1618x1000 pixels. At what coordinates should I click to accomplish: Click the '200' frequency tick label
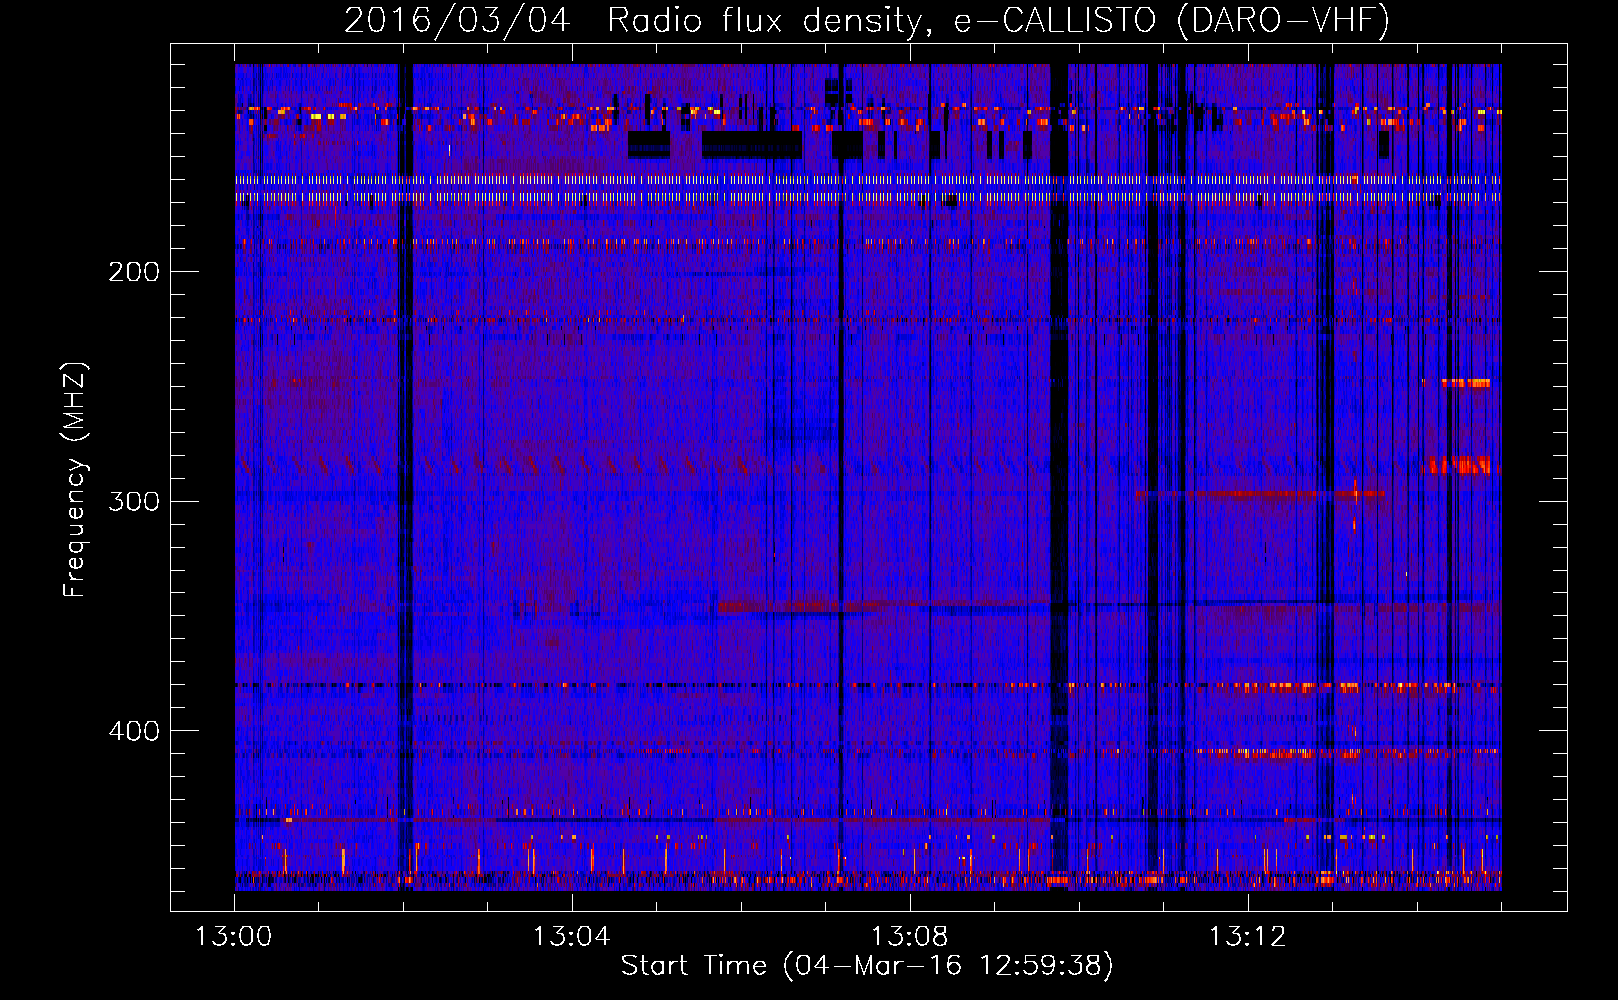[134, 272]
